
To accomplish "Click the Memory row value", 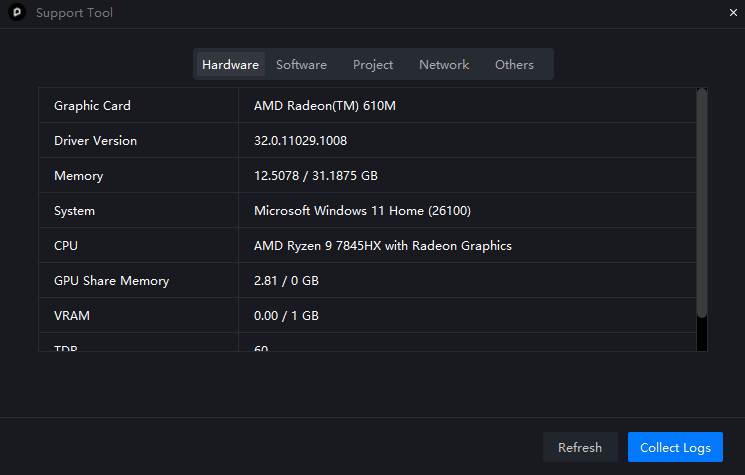I will (x=315, y=176).
